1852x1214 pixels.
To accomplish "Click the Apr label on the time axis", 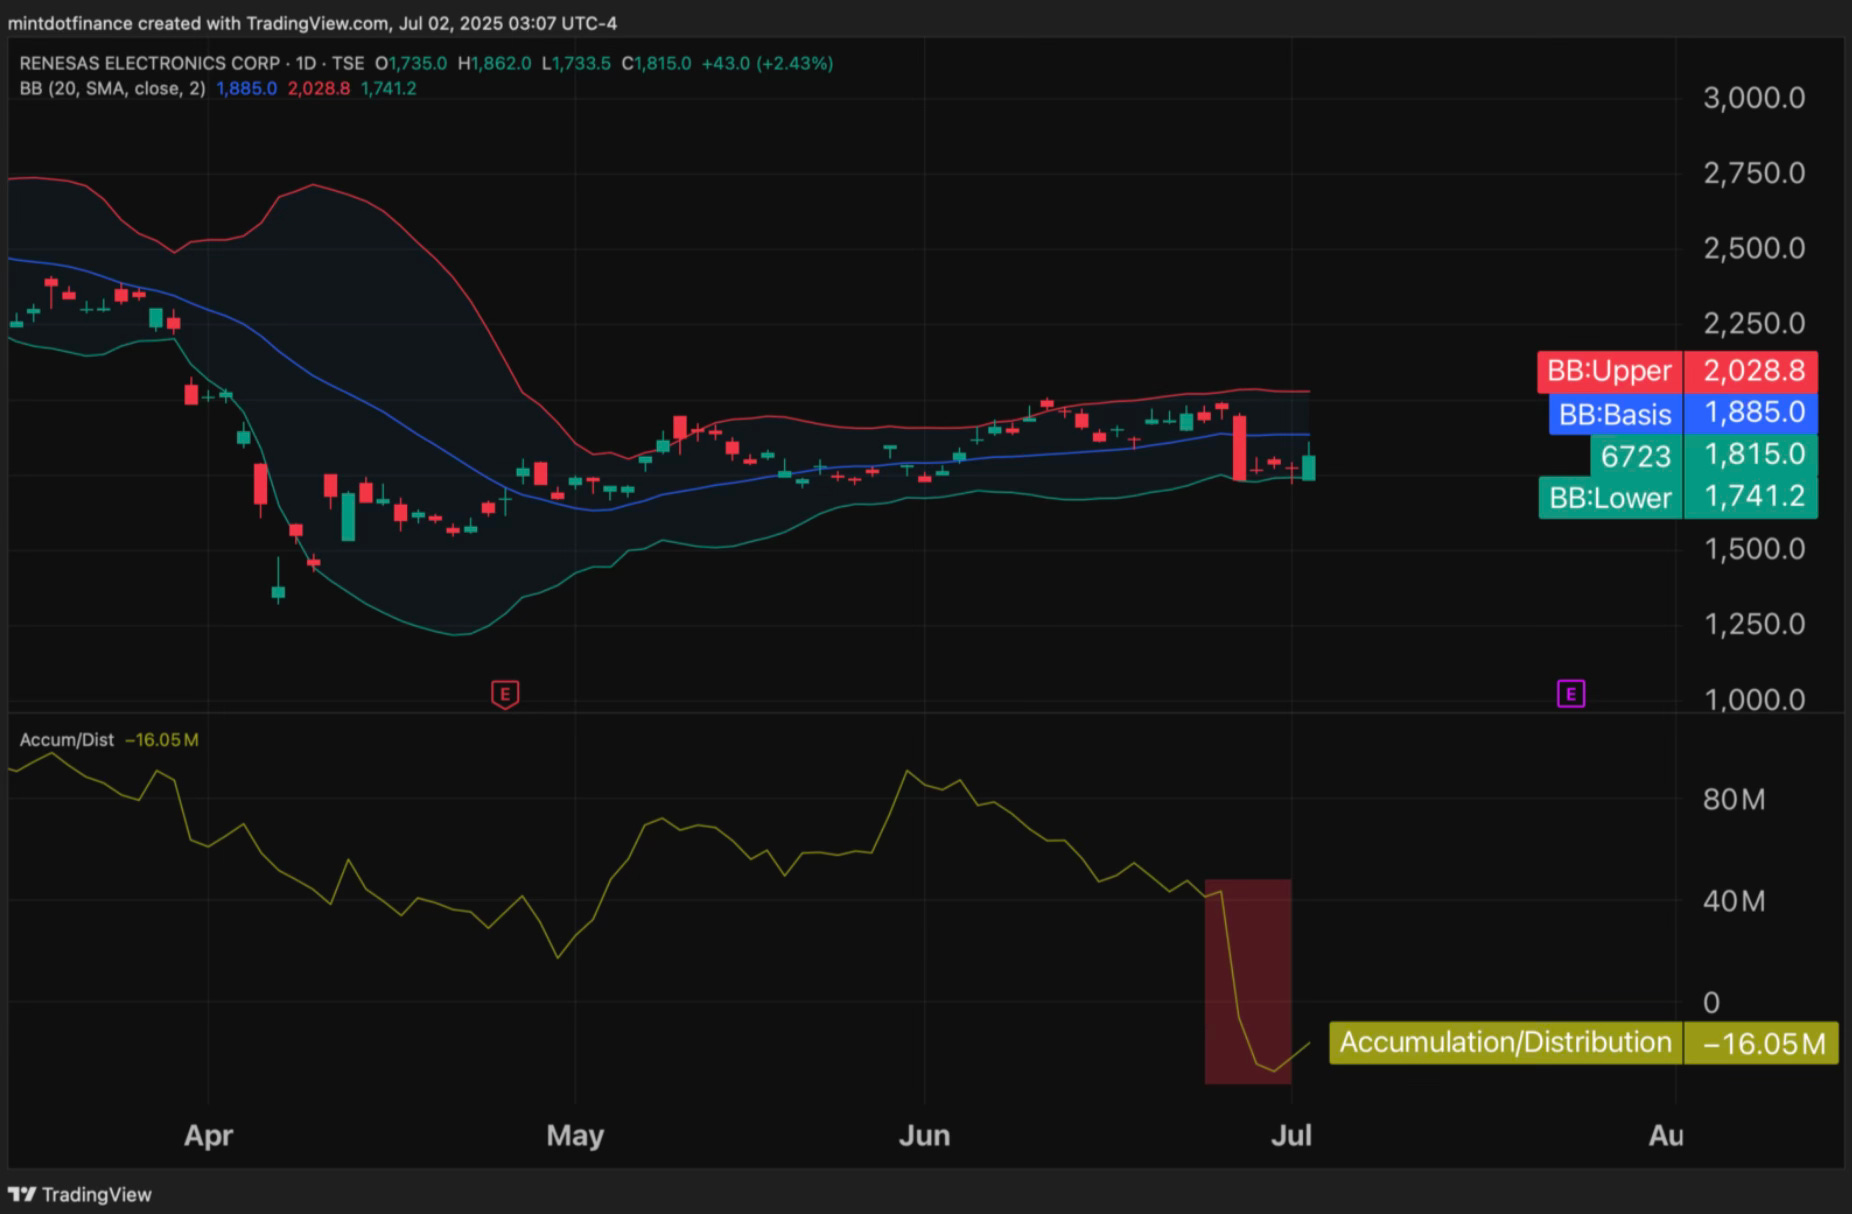I will coord(208,1136).
